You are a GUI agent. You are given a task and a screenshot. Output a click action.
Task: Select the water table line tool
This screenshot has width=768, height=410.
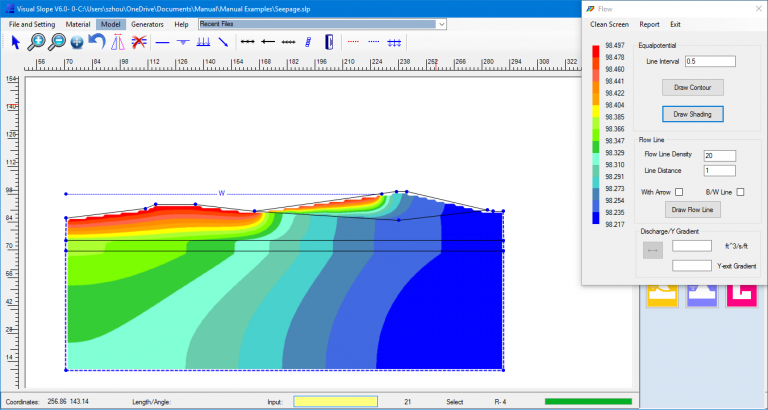tap(183, 42)
